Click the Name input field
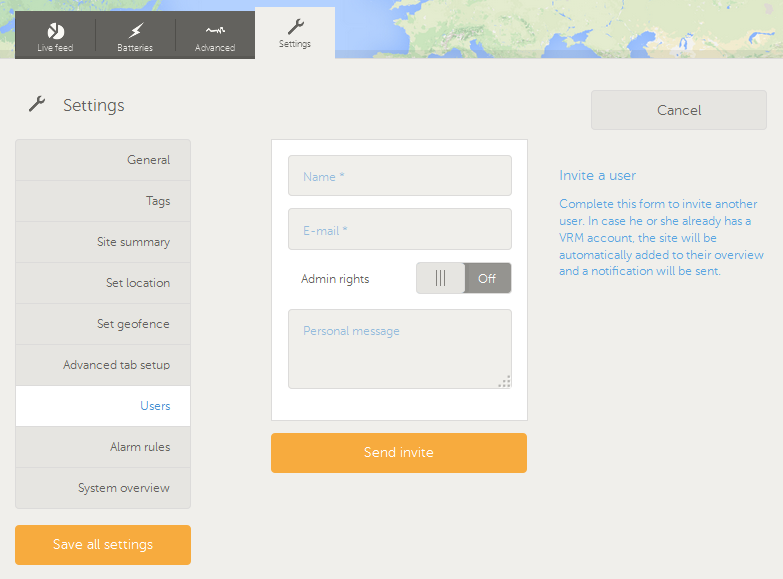 [399, 176]
